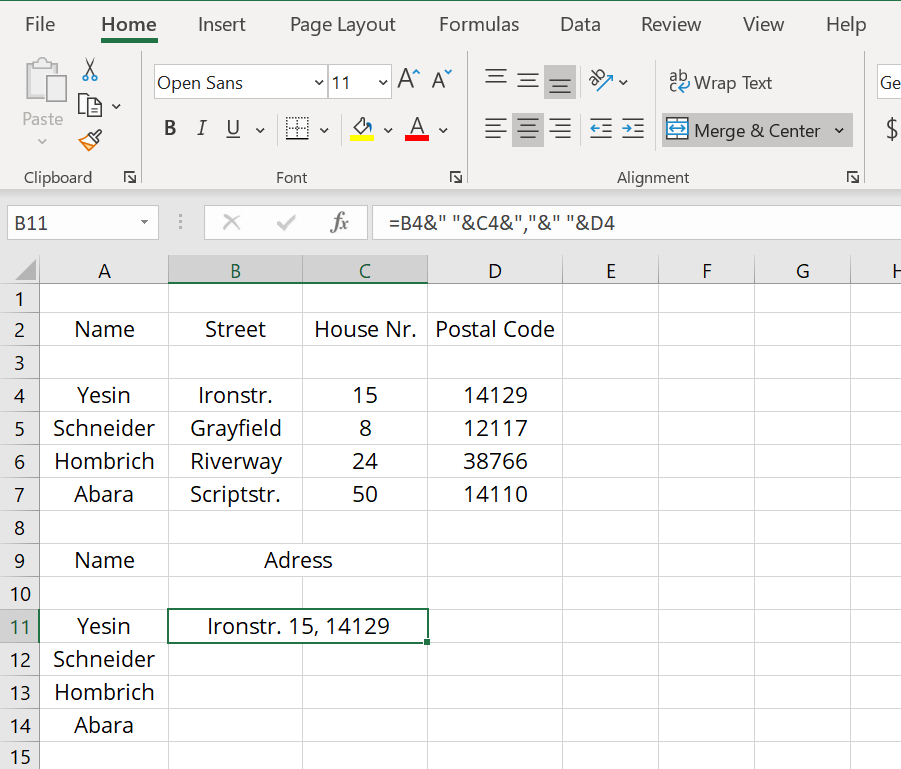Expand the Fill Color dropdown arrow

tap(389, 131)
